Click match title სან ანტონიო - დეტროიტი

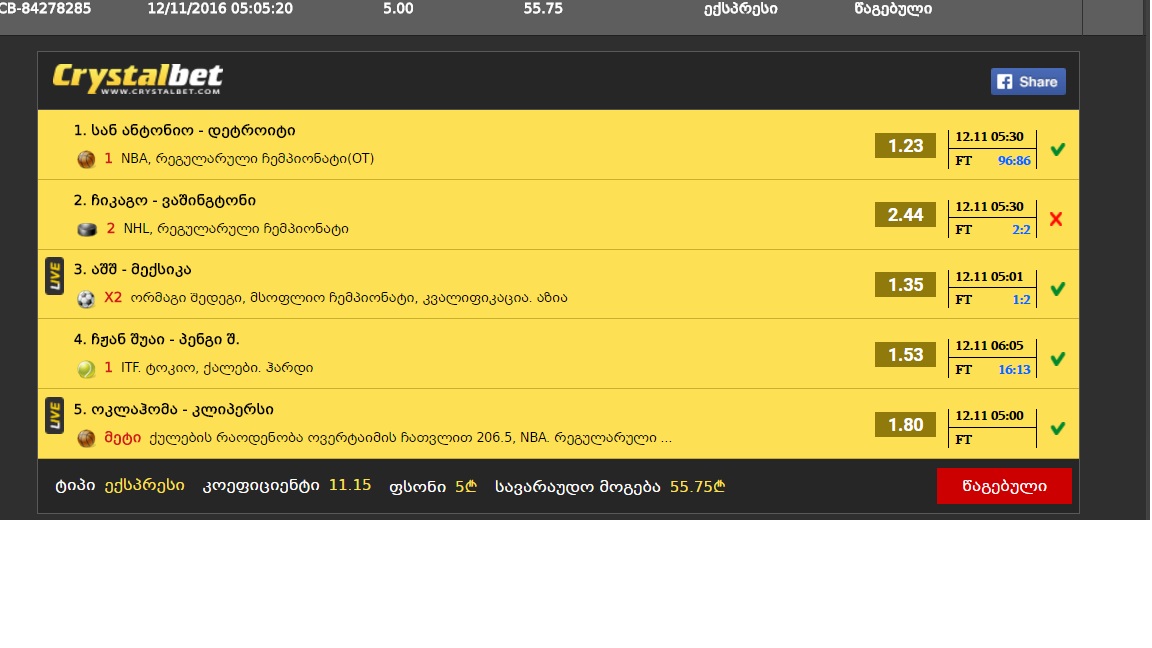click(x=184, y=131)
